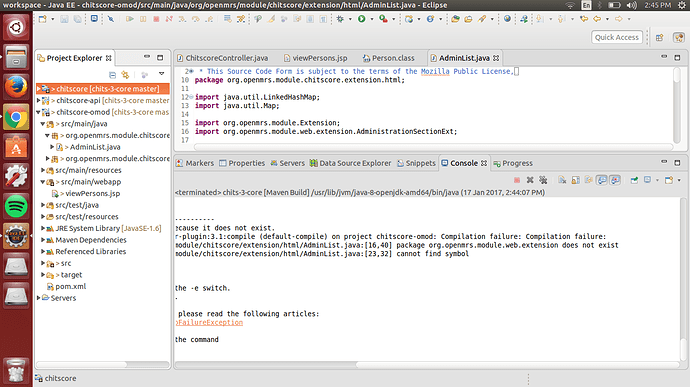Open Firefox from the Ubuntu launcher

pyautogui.click(x=16, y=87)
